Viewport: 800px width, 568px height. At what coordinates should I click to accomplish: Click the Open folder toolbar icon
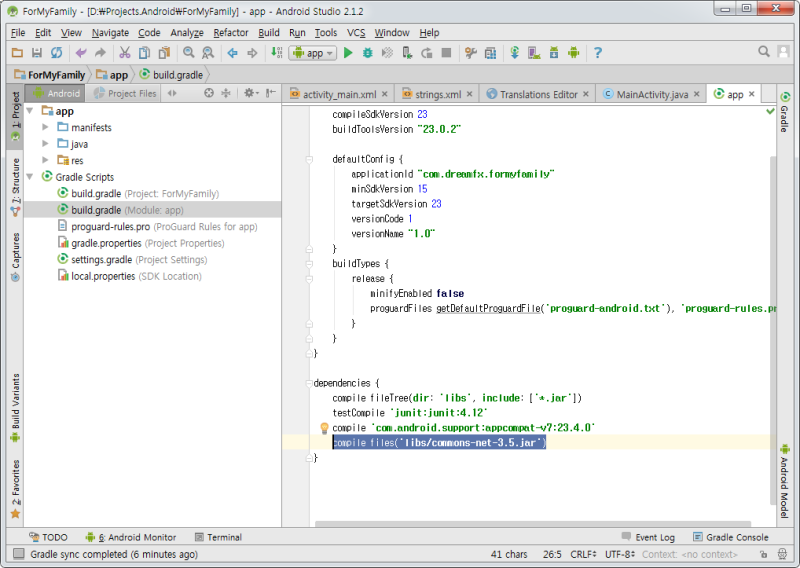coord(17,53)
